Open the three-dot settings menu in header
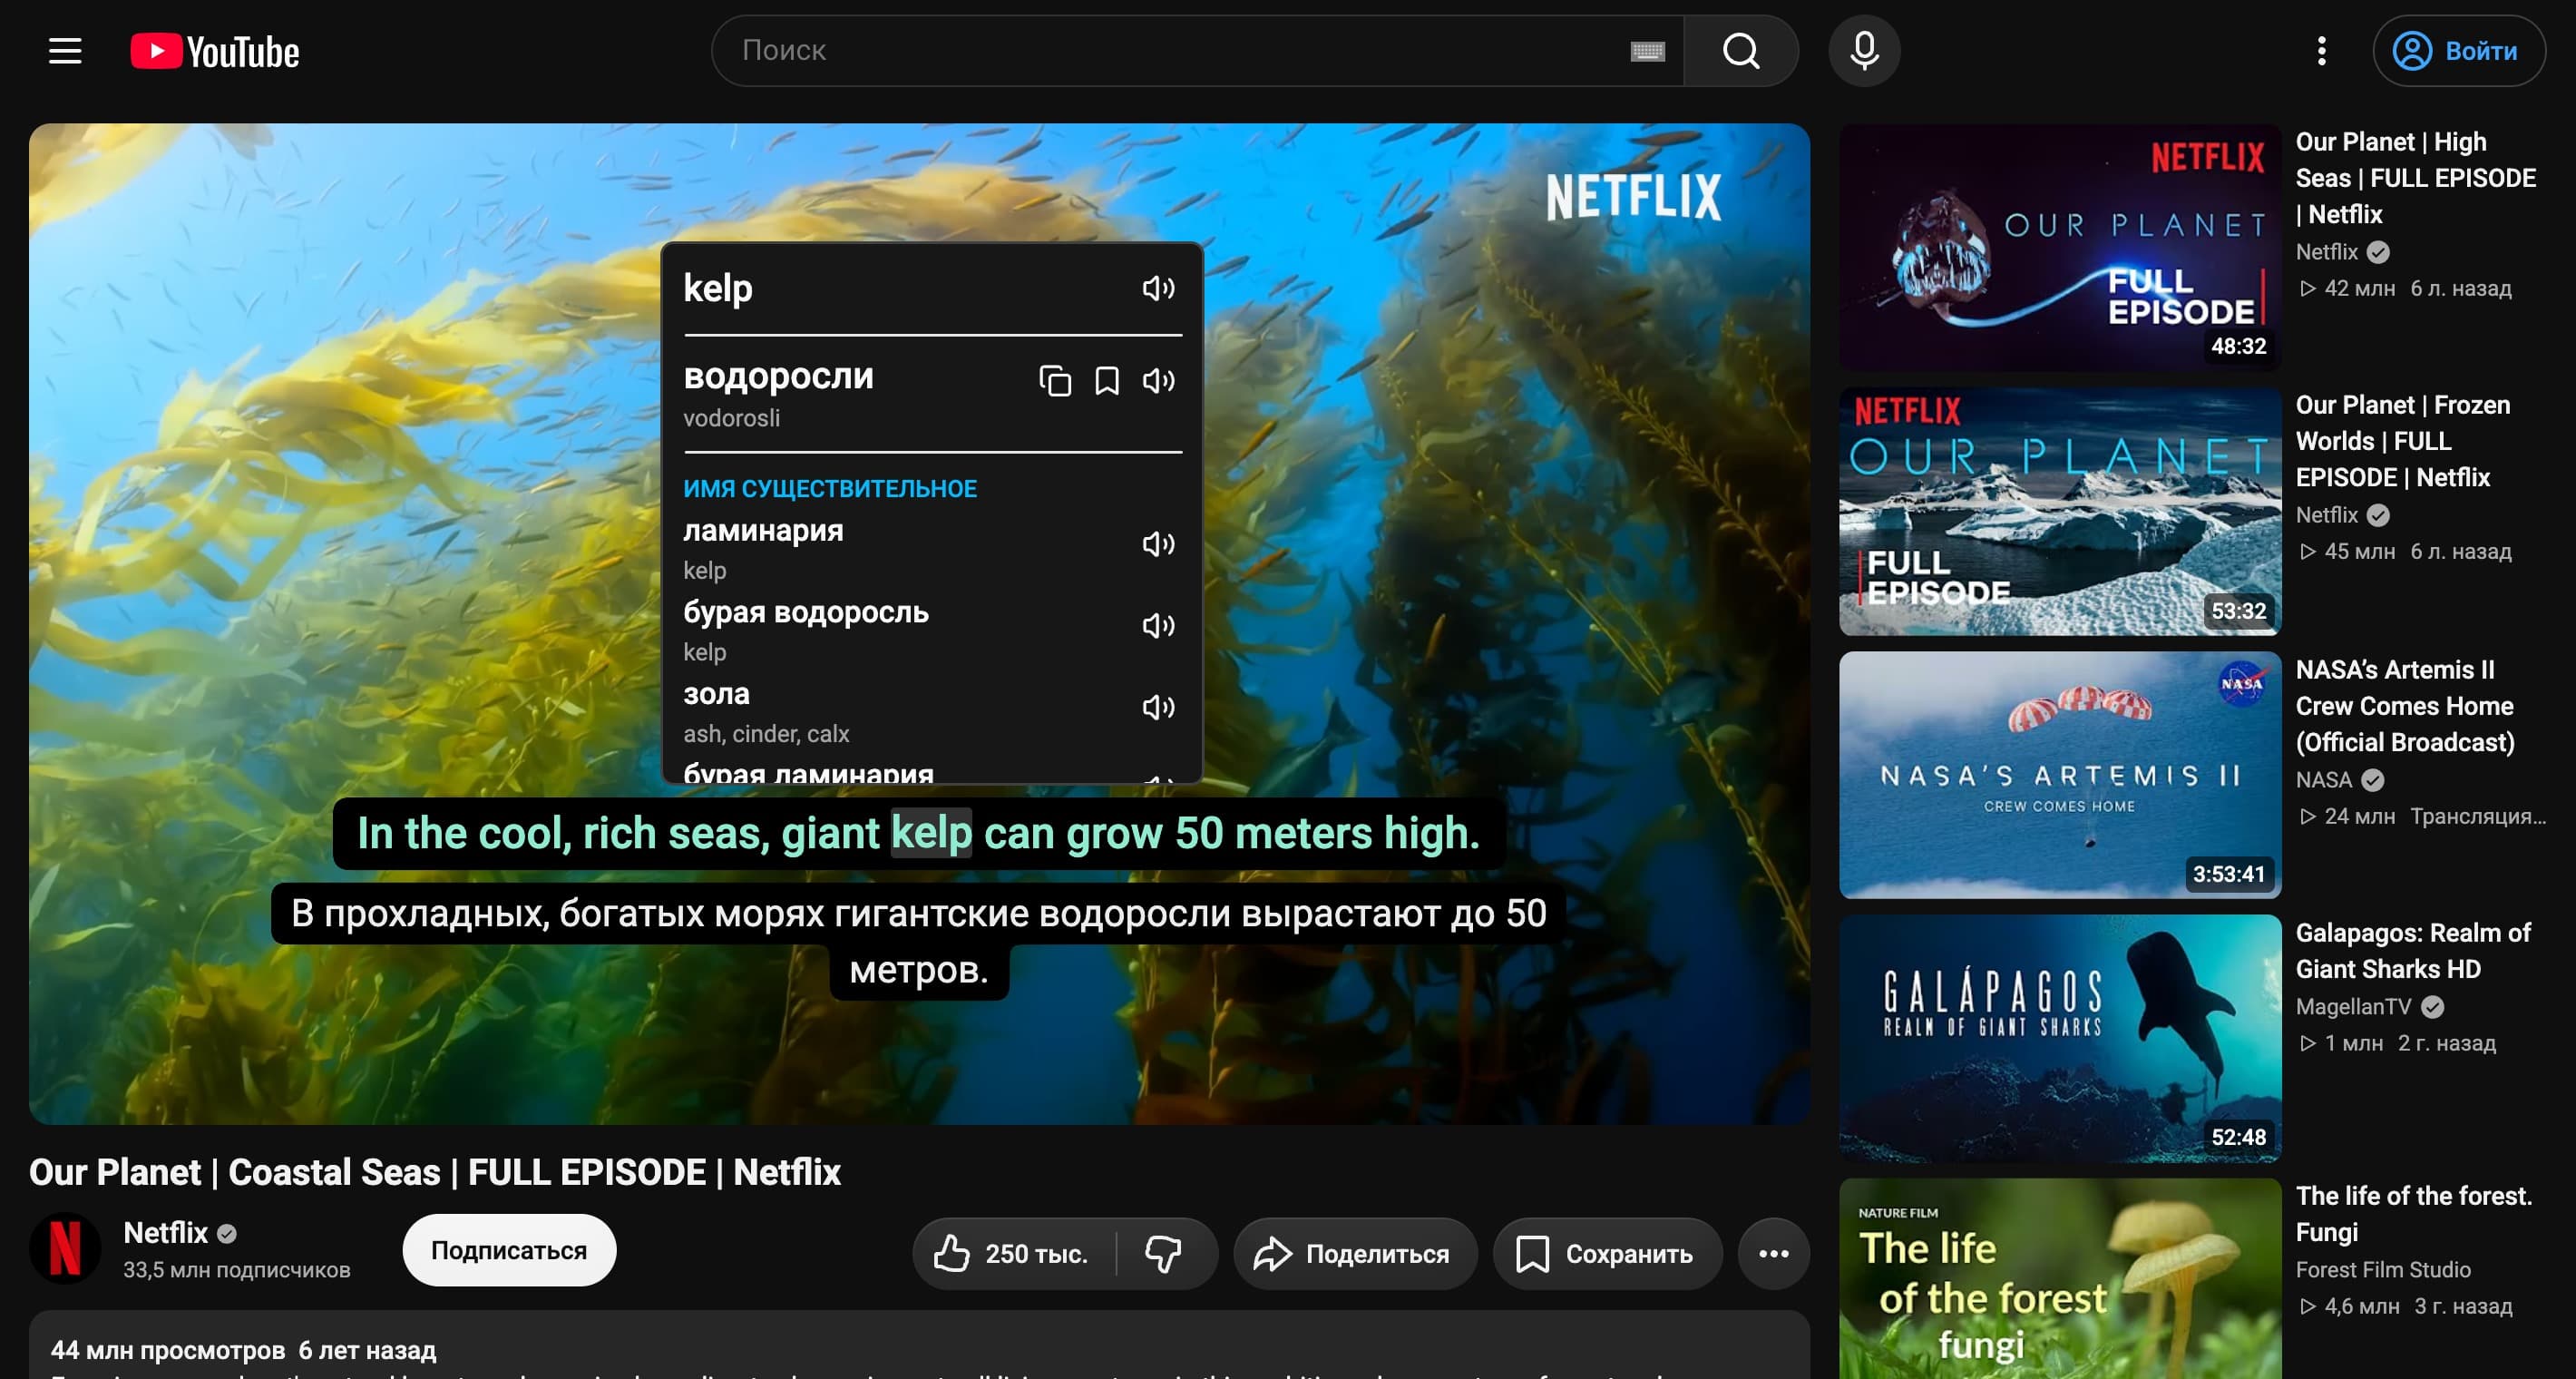The width and height of the screenshot is (2576, 1379). (x=2321, y=51)
